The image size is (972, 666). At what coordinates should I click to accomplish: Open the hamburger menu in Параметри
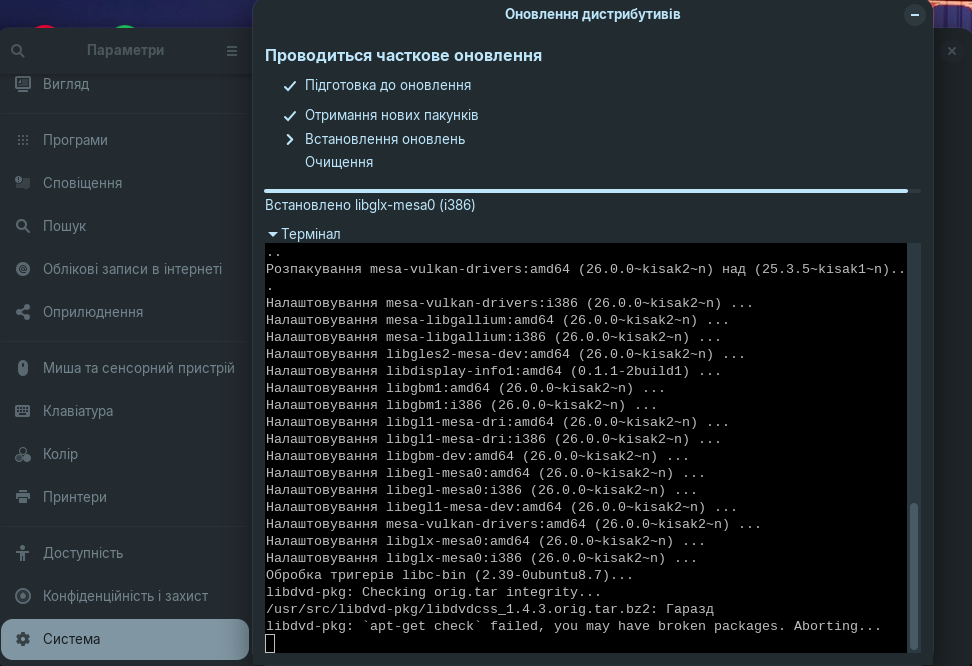[x=232, y=51]
